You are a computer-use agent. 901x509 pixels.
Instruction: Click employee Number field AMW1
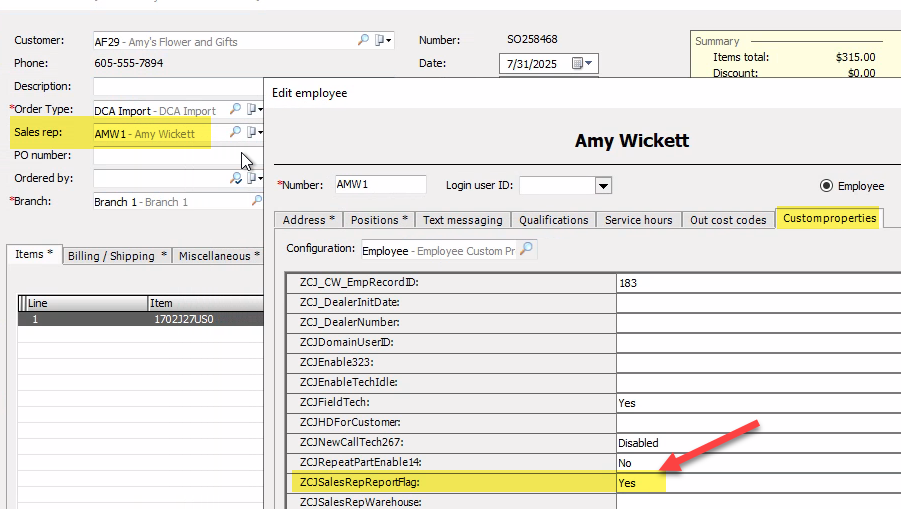pos(380,184)
